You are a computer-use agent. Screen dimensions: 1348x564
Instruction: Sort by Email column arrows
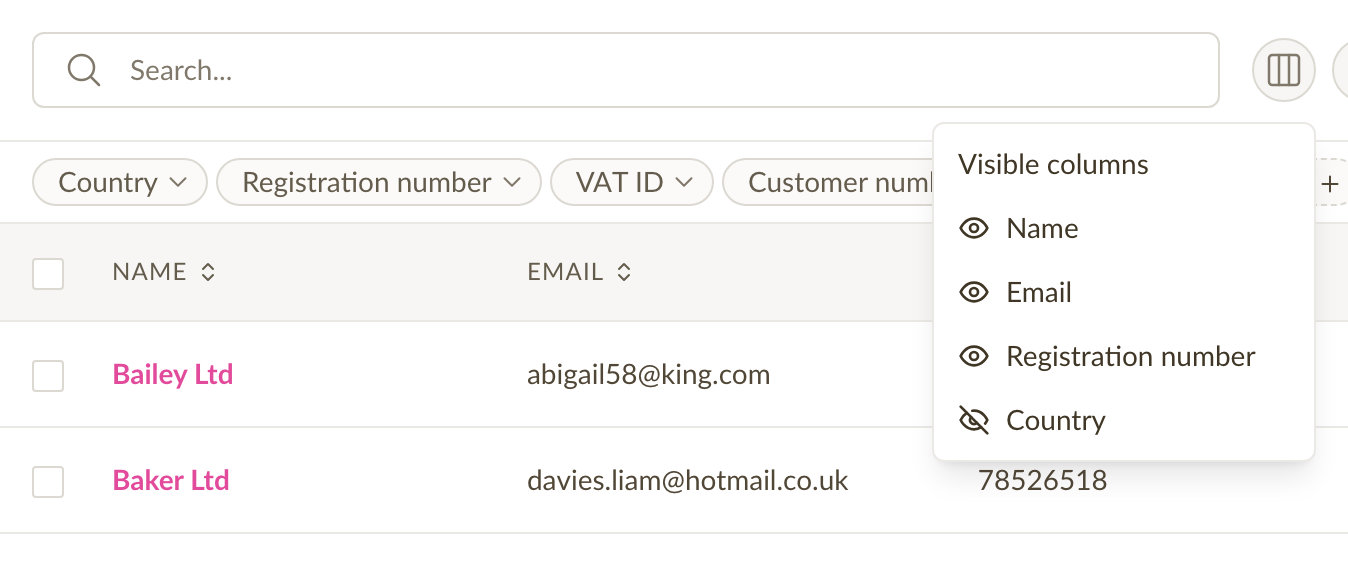click(x=624, y=272)
